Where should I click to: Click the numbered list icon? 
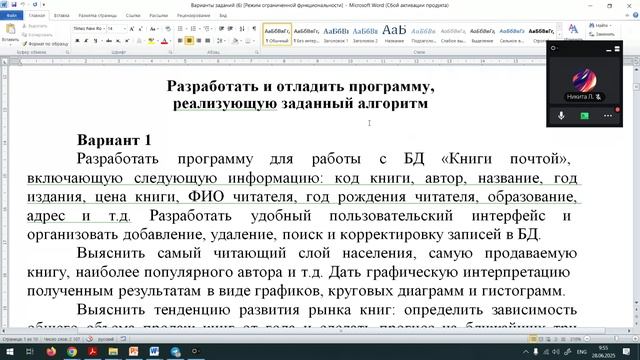tap(193, 29)
